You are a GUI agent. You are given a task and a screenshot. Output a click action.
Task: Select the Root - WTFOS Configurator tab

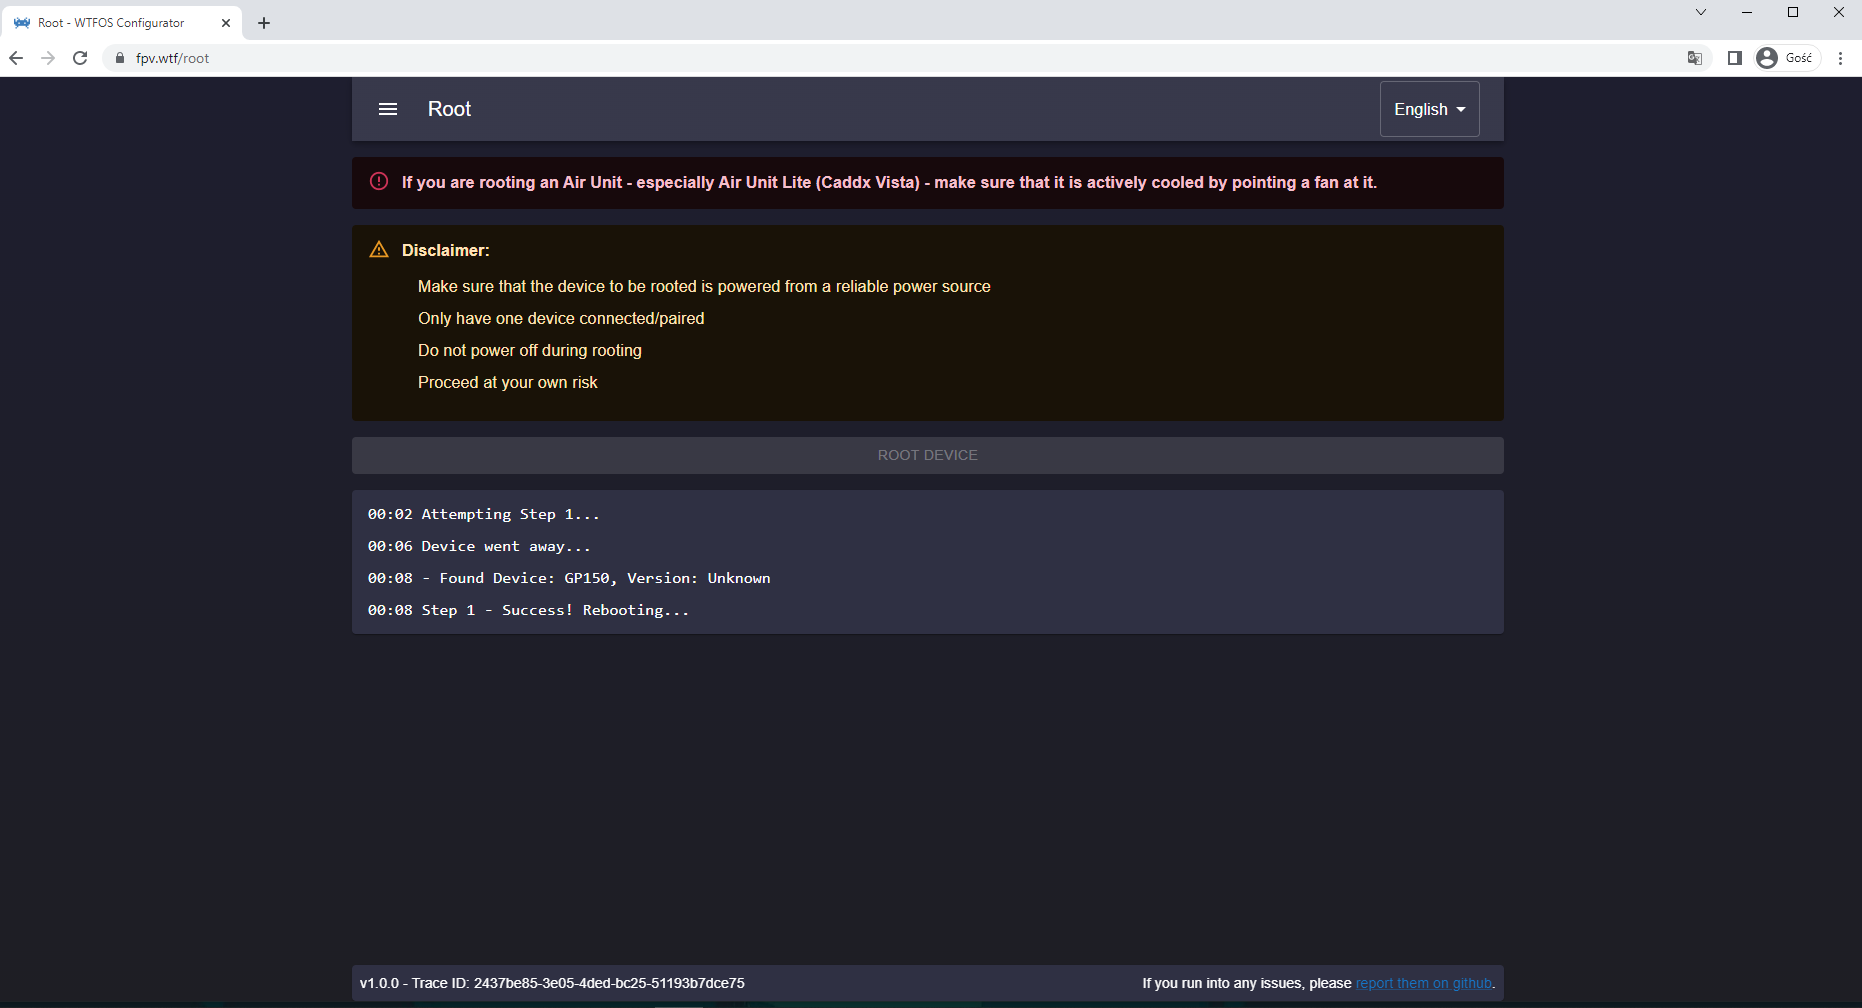click(x=110, y=22)
